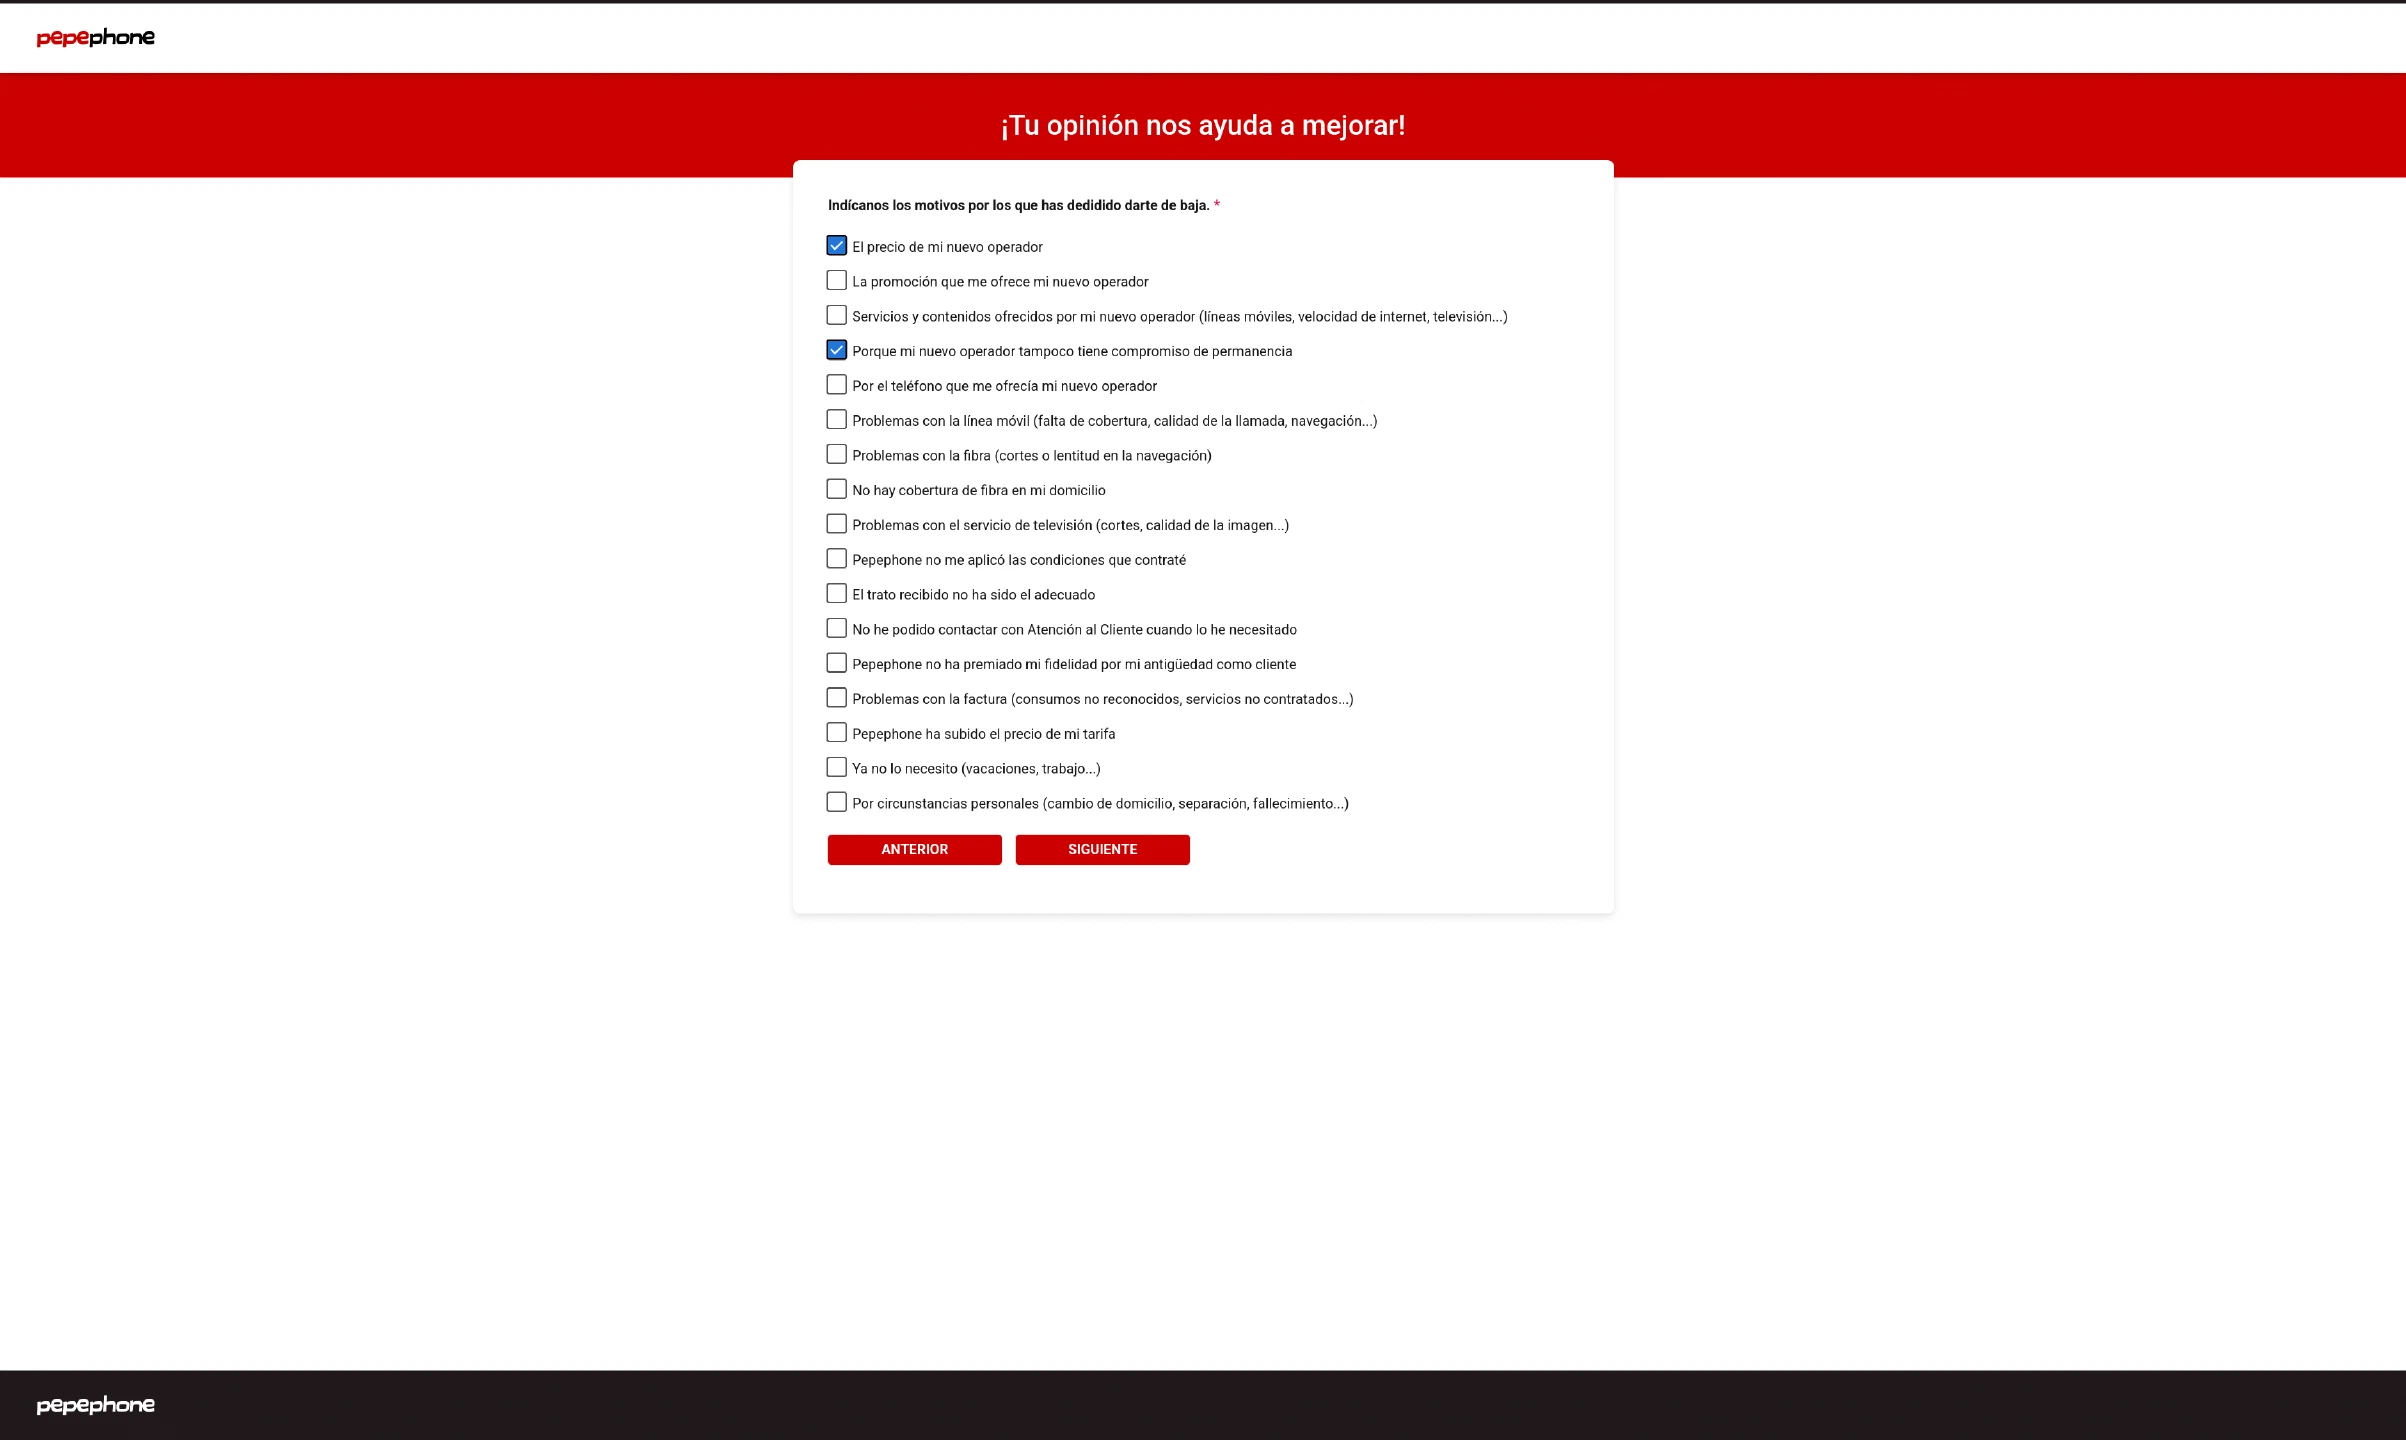Screen dimensions: 2406x1440
Task: Uncheck 'El precio de mi nuevo operador'
Action: tap(836, 246)
